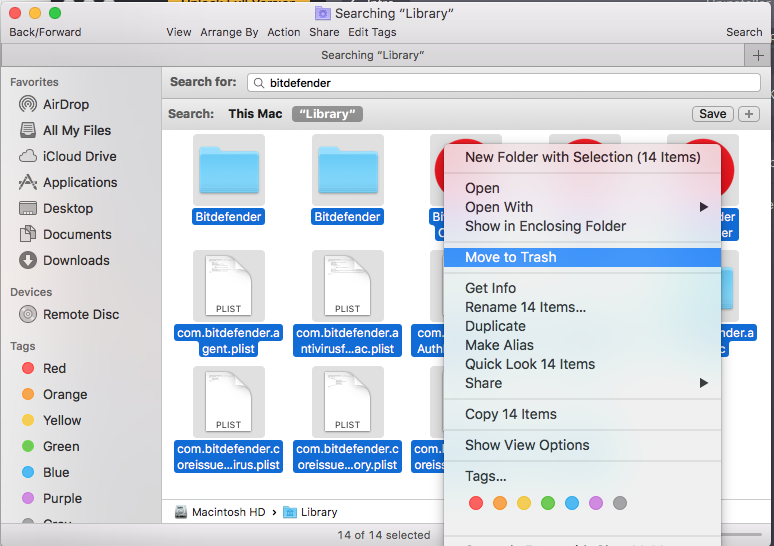The width and height of the screenshot is (774, 546).
Task: Click the Macintosh HD path icon
Action: pos(180,512)
